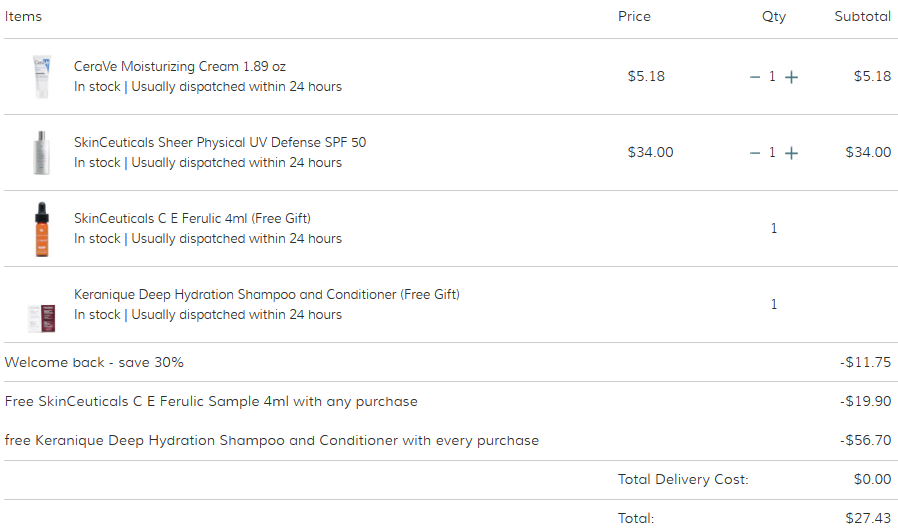Increase CeraVe Moisturizing Cream quantity with plus
The height and width of the screenshot is (528, 898).
(x=791, y=77)
